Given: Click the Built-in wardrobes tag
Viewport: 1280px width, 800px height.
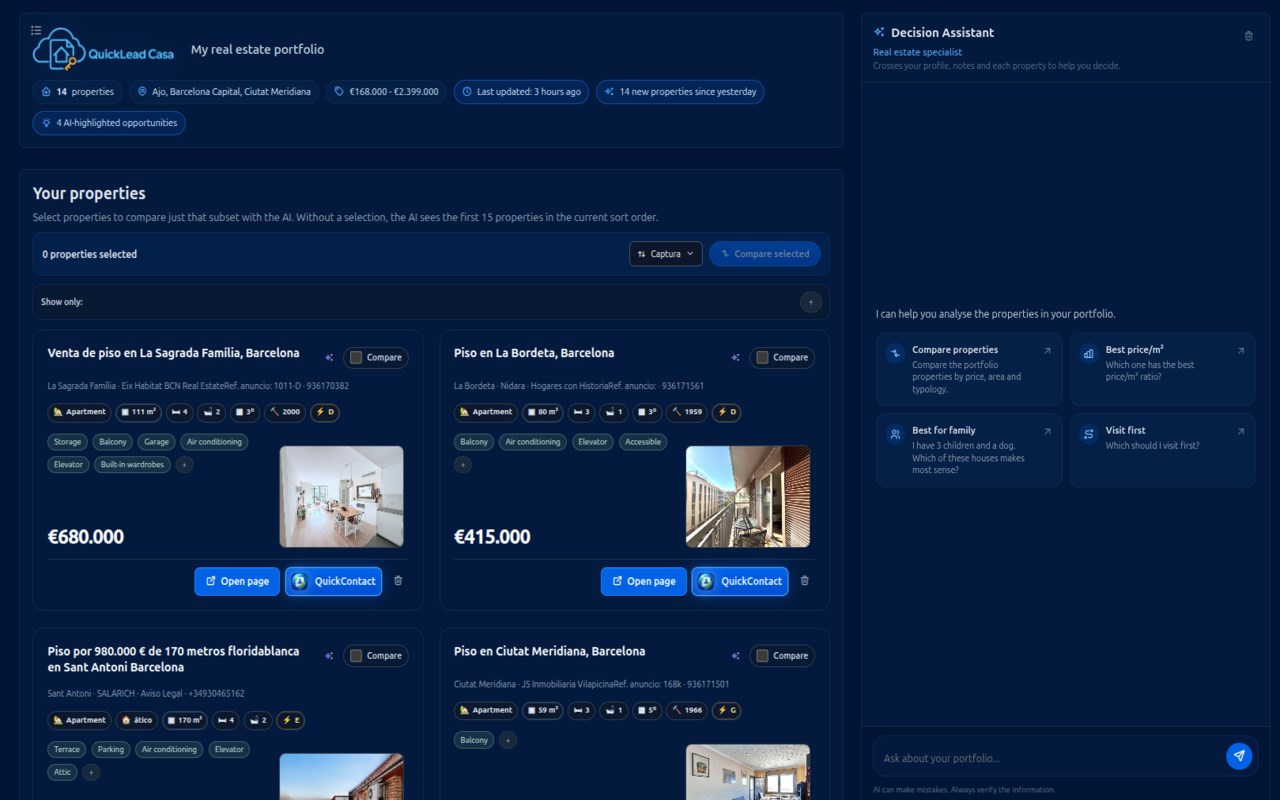Looking at the screenshot, I should click(133, 465).
